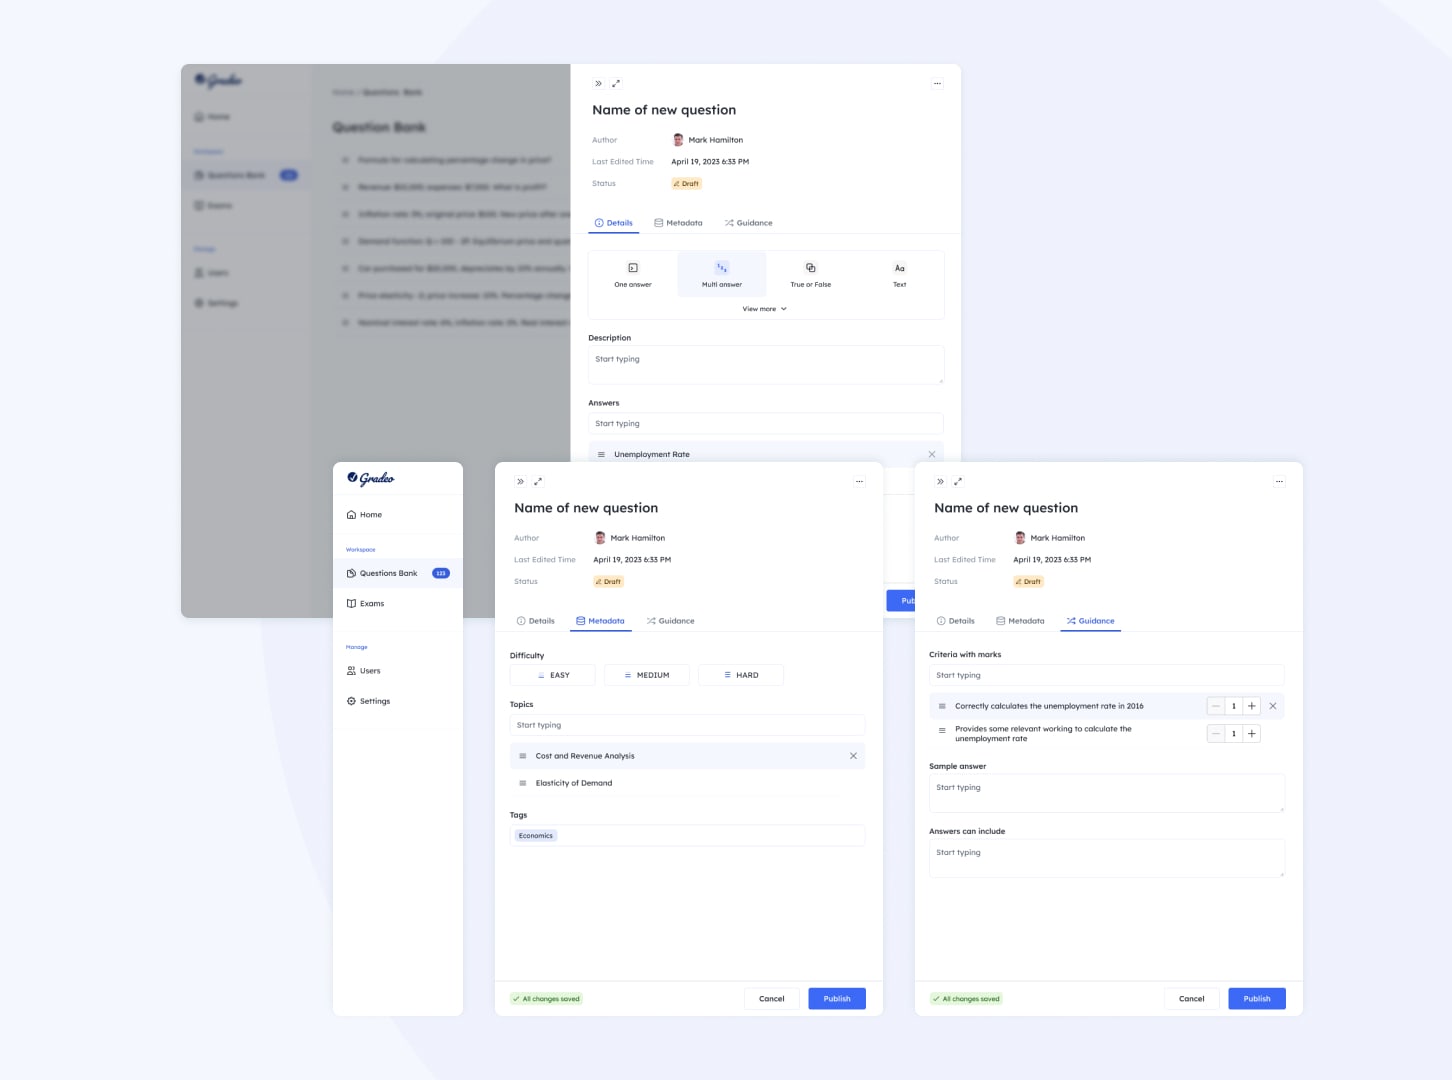Screen dimensions: 1452x1080
Task: Remove Correctly calculates the unemployment rate criterion
Action: (x=1273, y=706)
